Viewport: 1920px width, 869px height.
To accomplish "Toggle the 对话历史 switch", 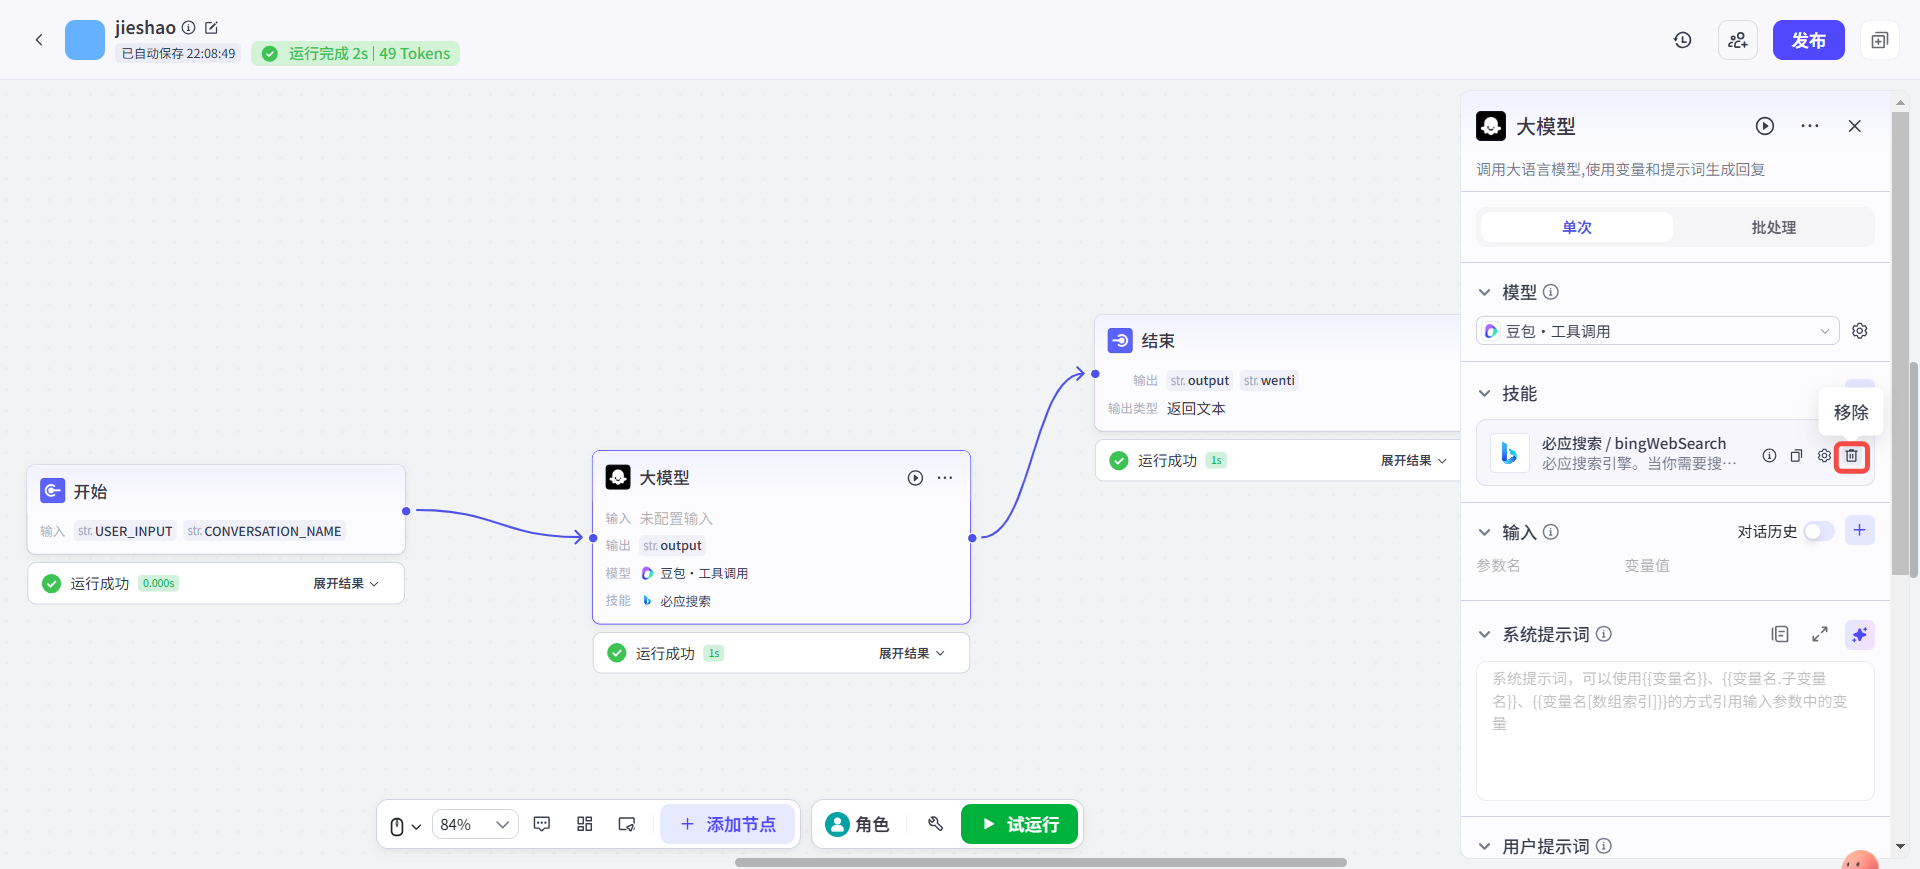I will click(1819, 531).
